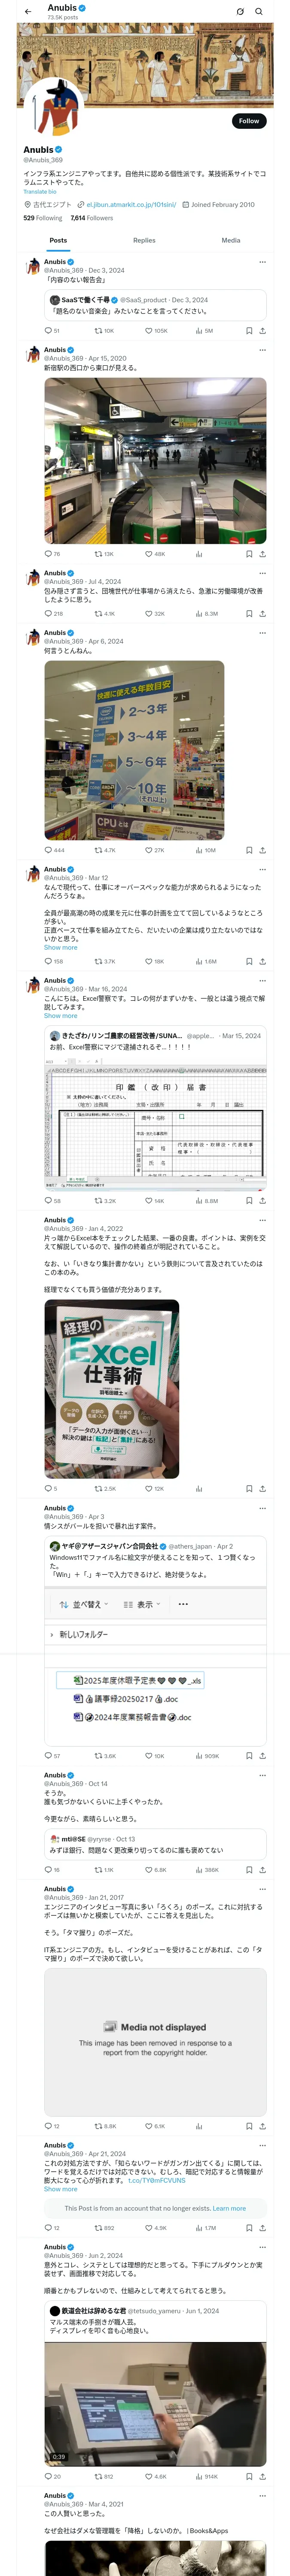Switch to the Media tab
This screenshot has width=290, height=2576.
[x=231, y=240]
